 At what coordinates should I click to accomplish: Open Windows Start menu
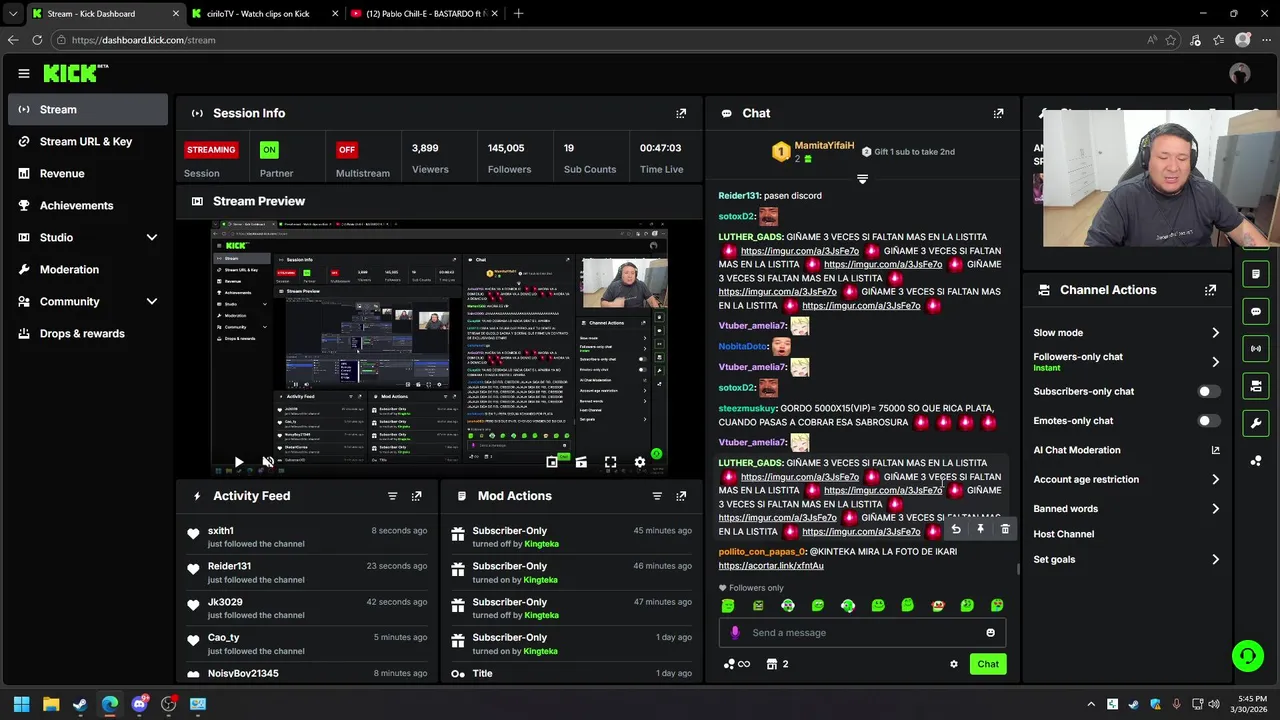pos(21,704)
